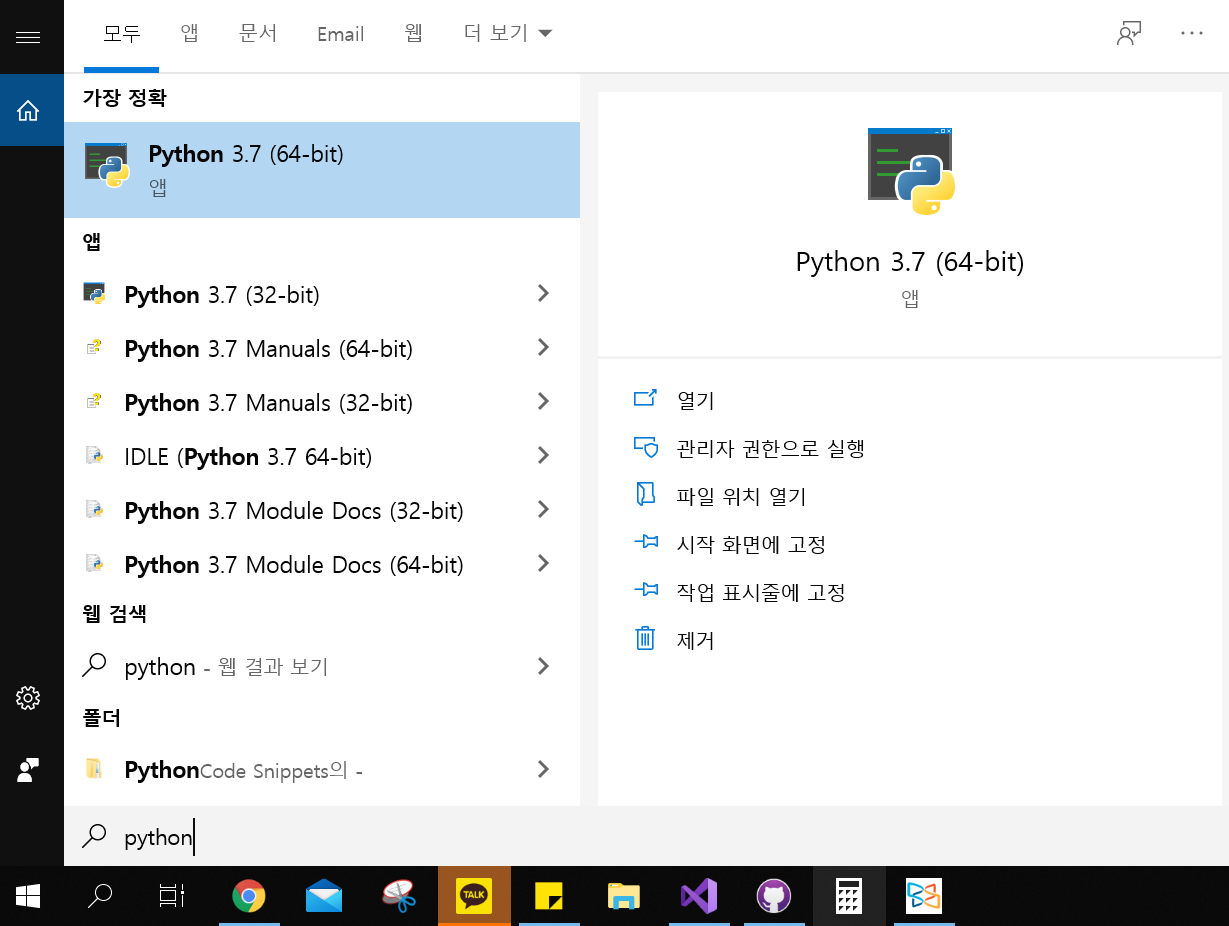Click the taskbar search magnifier
1229x926 pixels.
pyautogui.click(x=100, y=896)
